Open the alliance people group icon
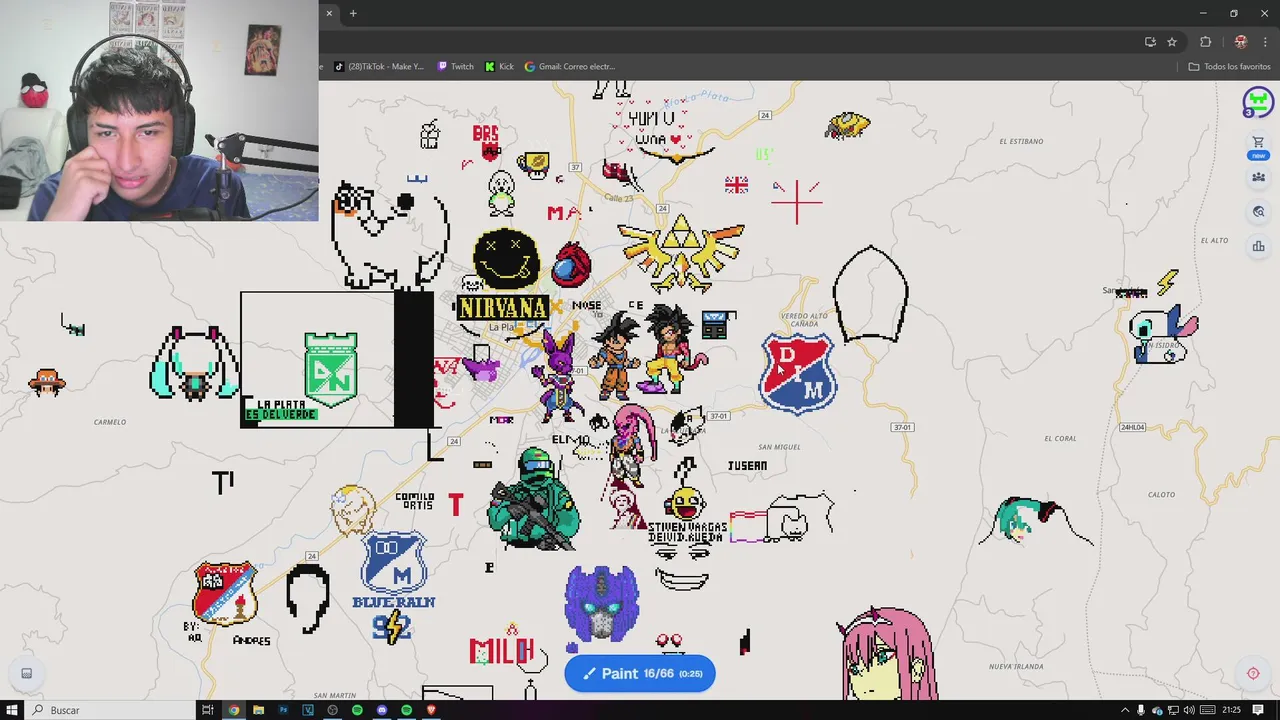The height and width of the screenshot is (720, 1280). click(x=1258, y=177)
